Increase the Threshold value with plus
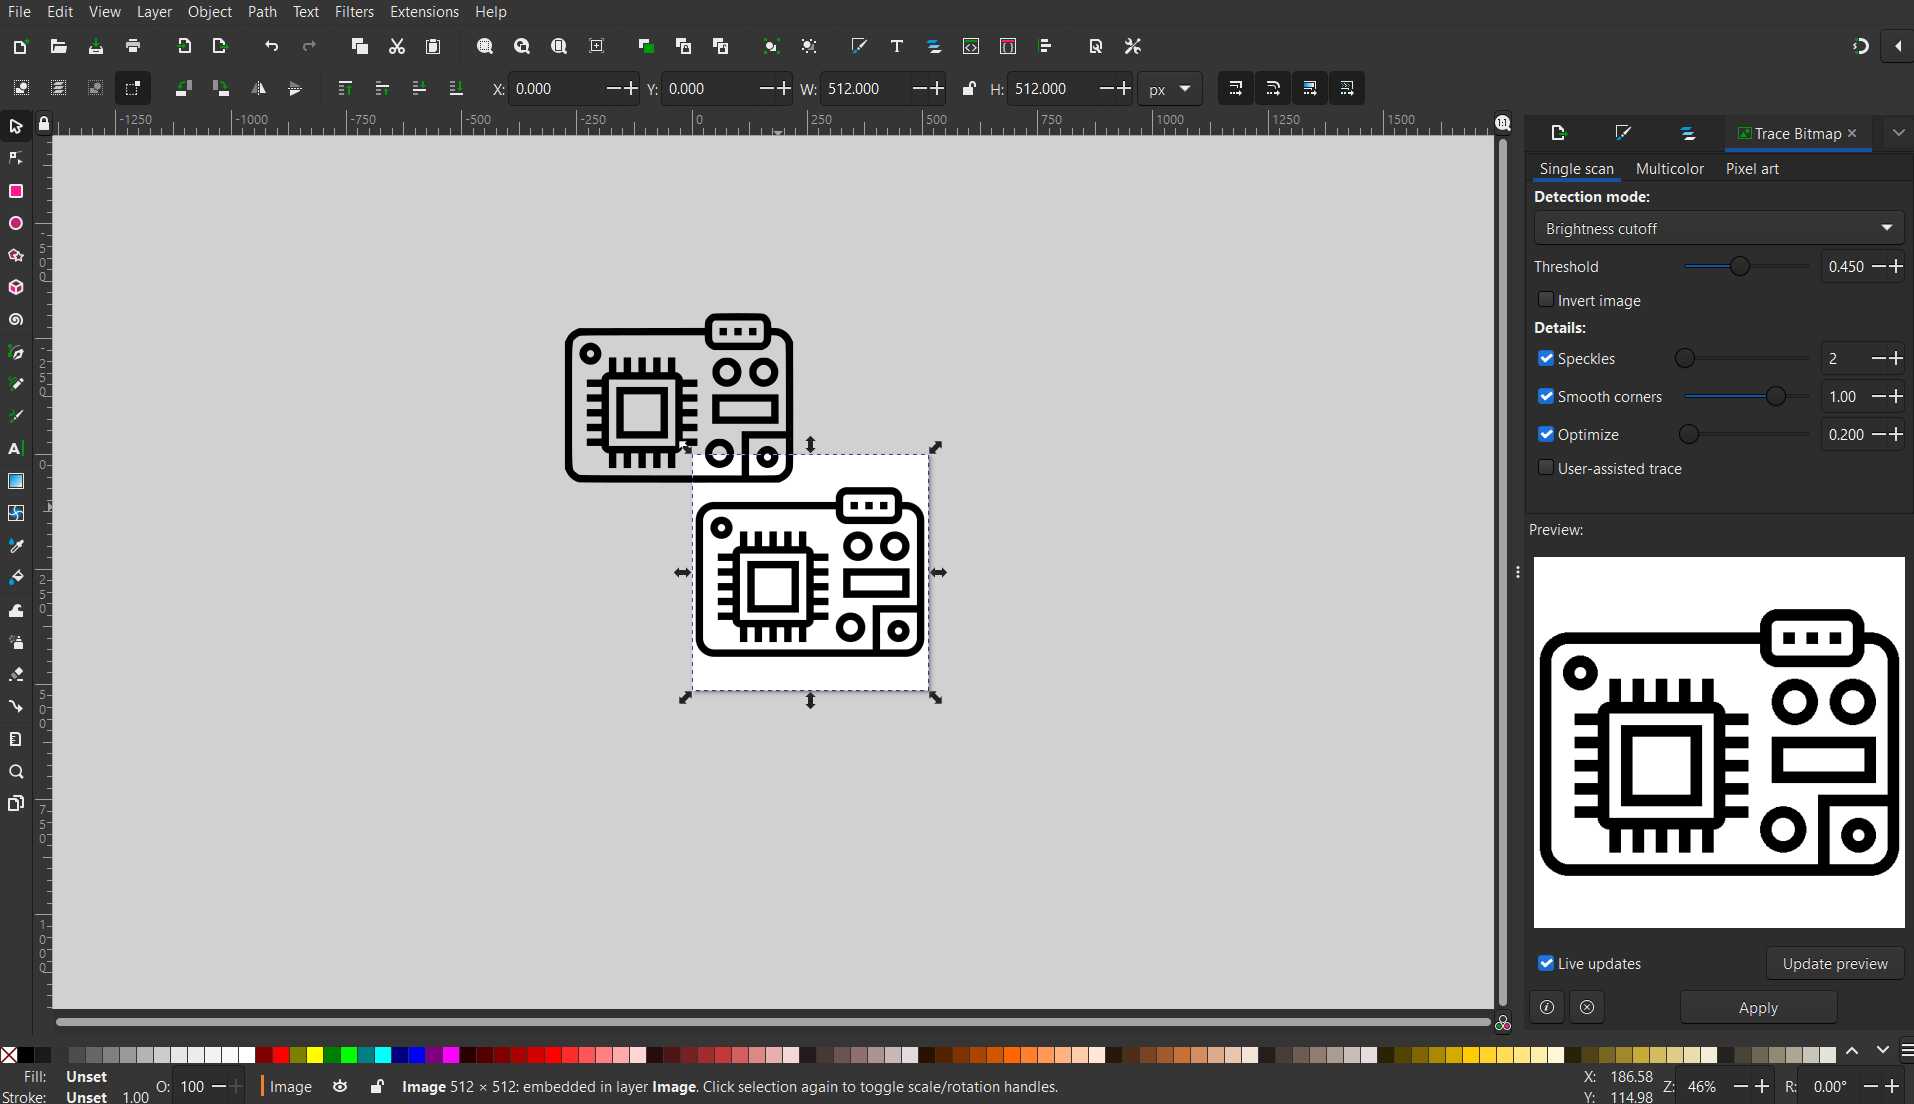1914x1104 pixels. click(1895, 266)
